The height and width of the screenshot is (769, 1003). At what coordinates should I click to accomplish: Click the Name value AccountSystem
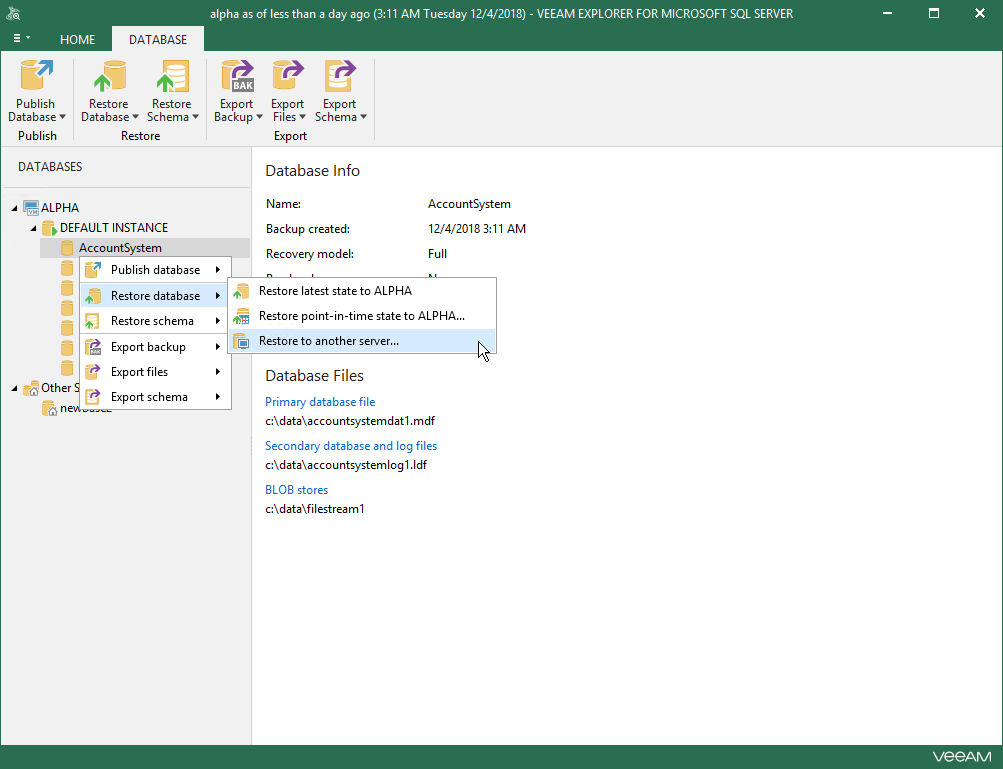point(469,204)
